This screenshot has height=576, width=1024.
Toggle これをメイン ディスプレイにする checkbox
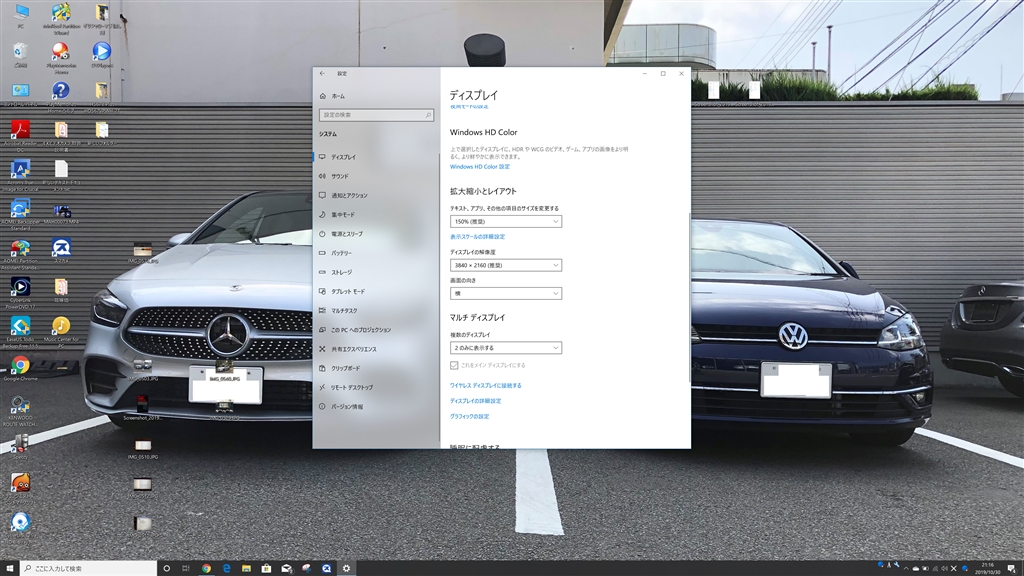(454, 365)
